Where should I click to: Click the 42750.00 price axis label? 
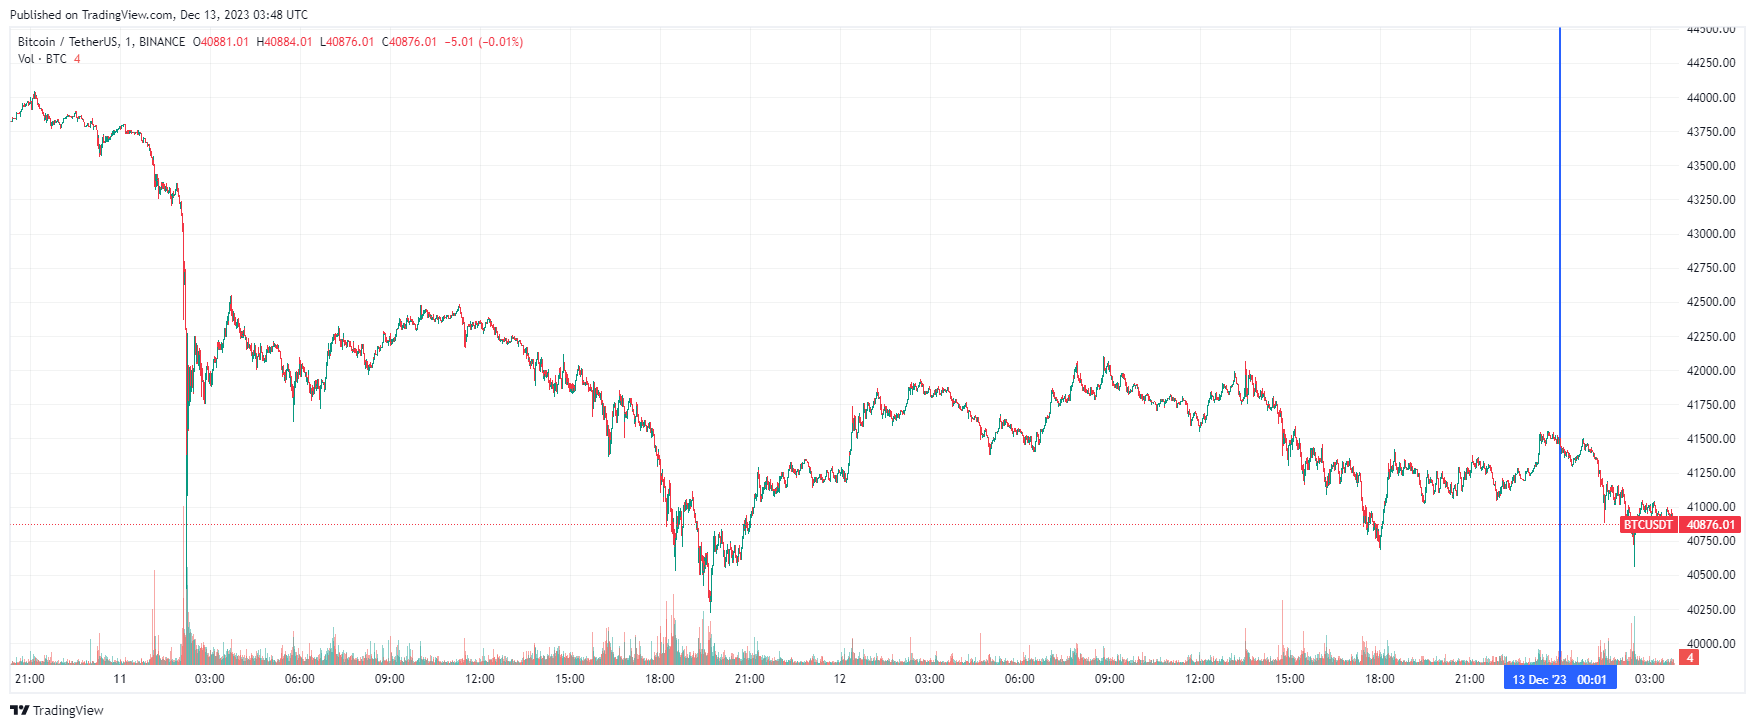point(1711,268)
